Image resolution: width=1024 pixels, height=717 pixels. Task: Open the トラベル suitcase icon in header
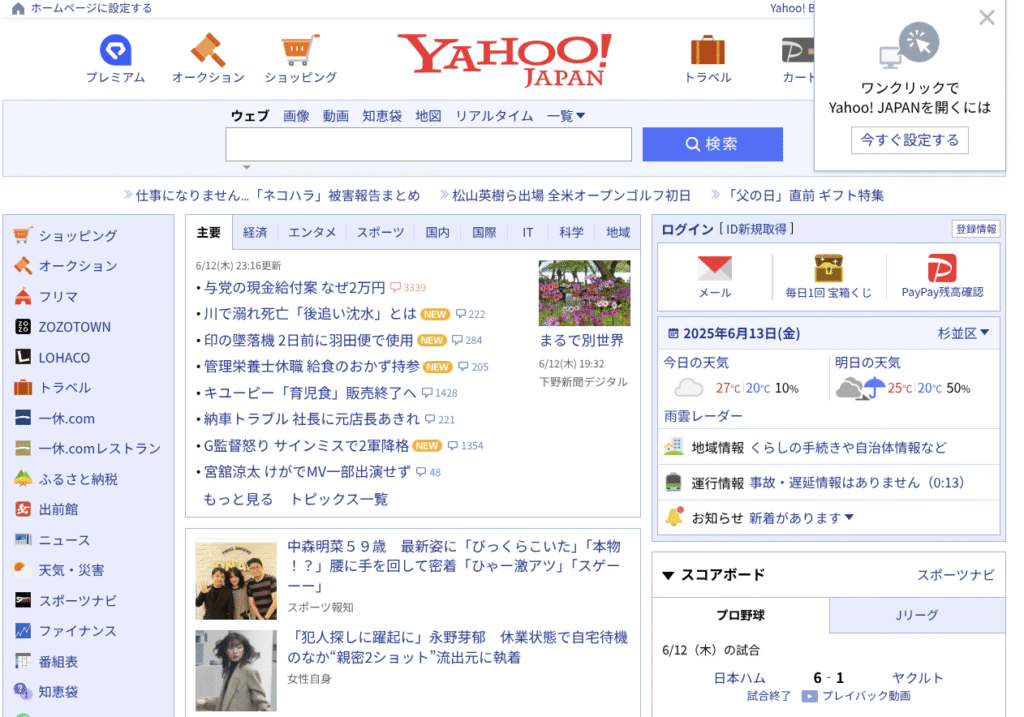(708, 50)
